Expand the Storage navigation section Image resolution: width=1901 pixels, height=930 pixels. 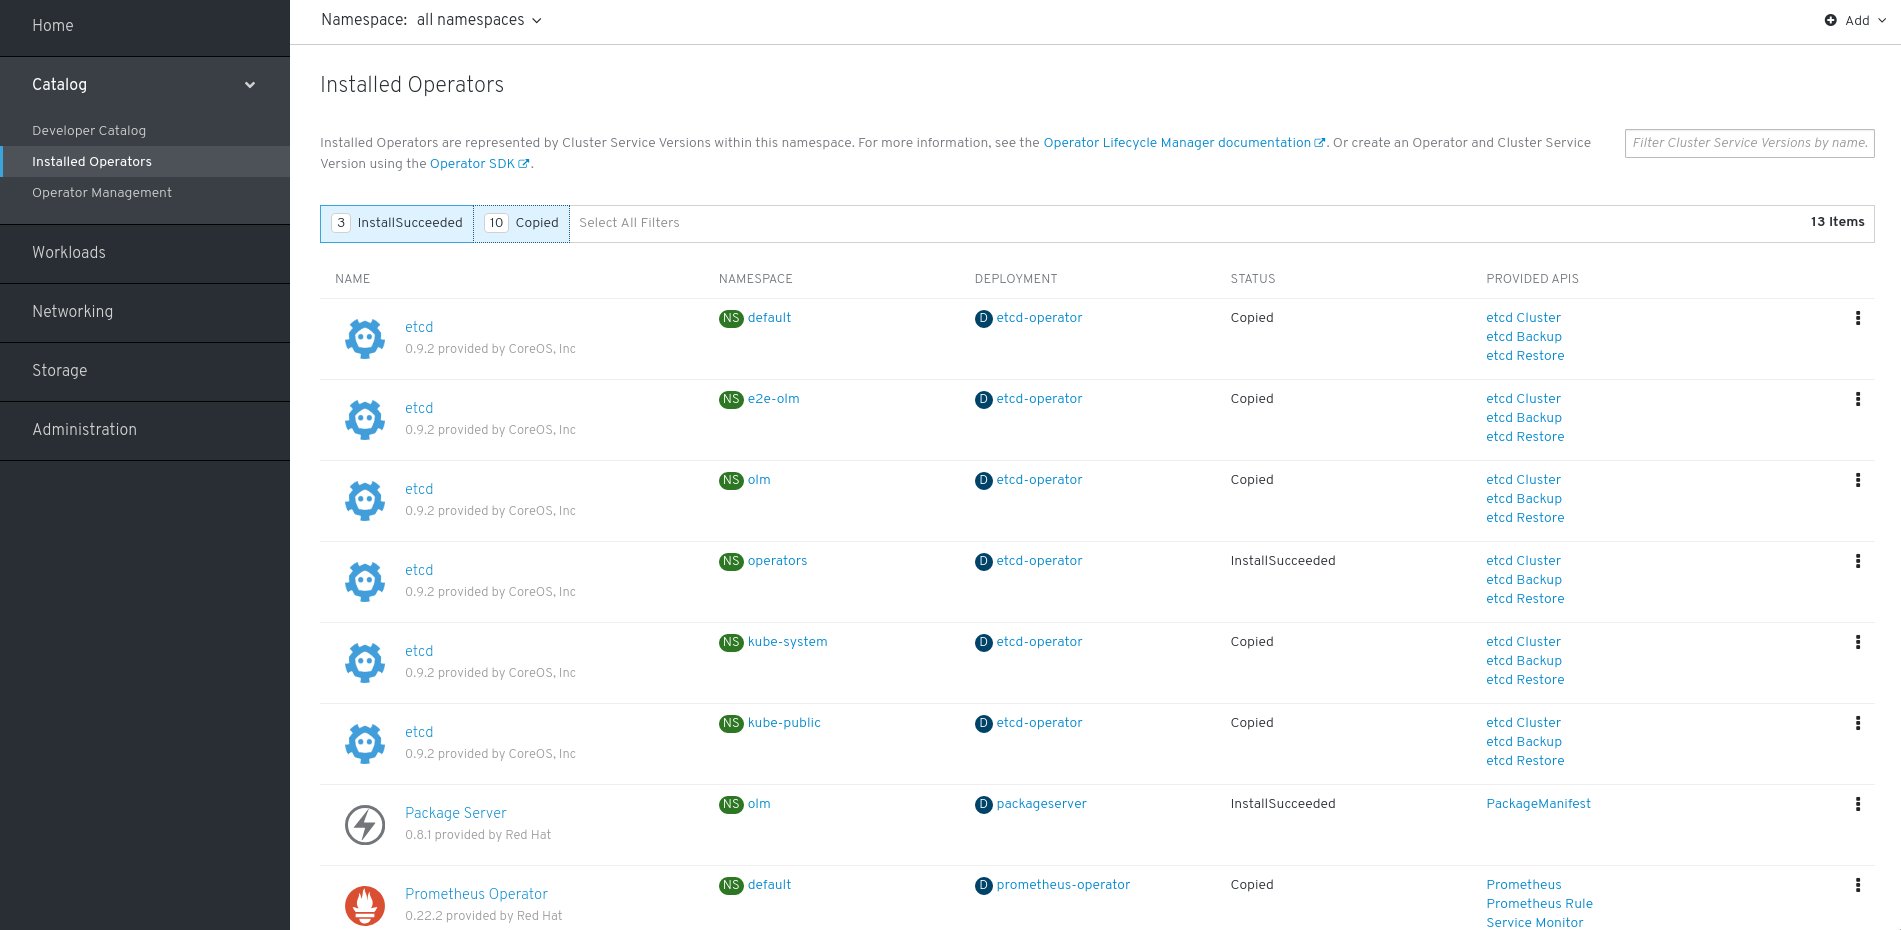145,371
